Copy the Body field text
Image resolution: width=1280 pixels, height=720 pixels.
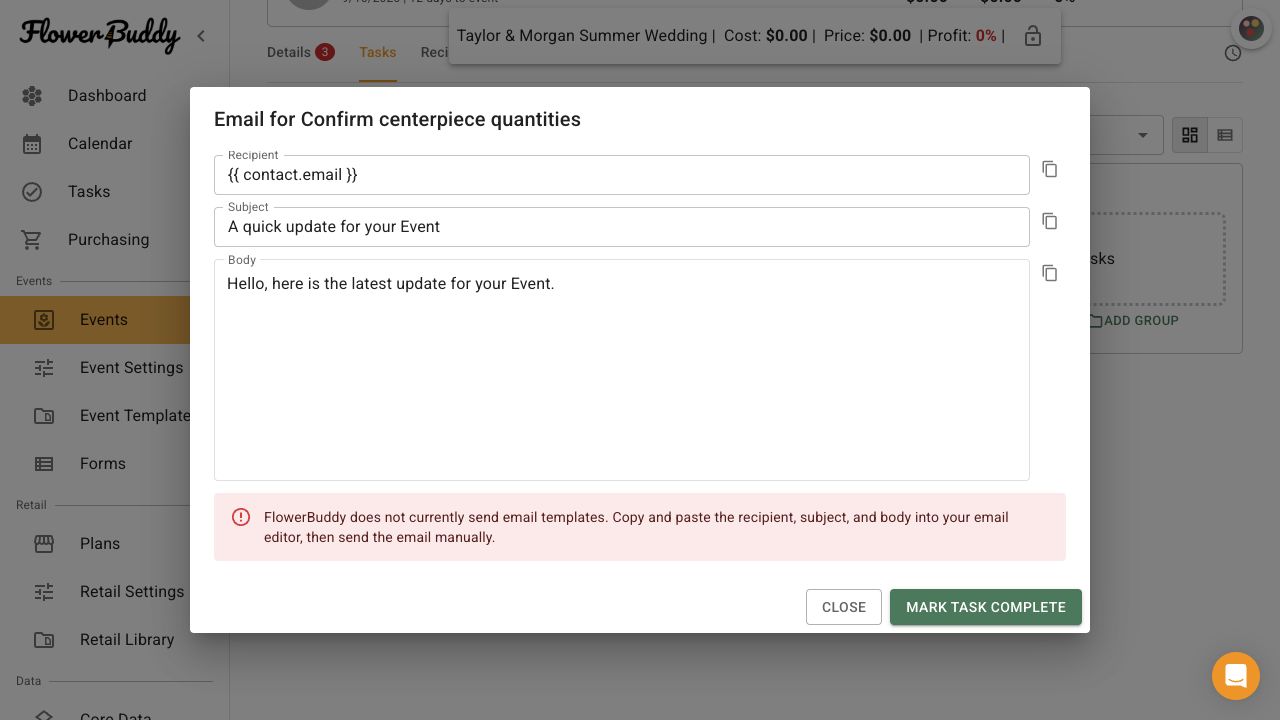click(x=1050, y=273)
